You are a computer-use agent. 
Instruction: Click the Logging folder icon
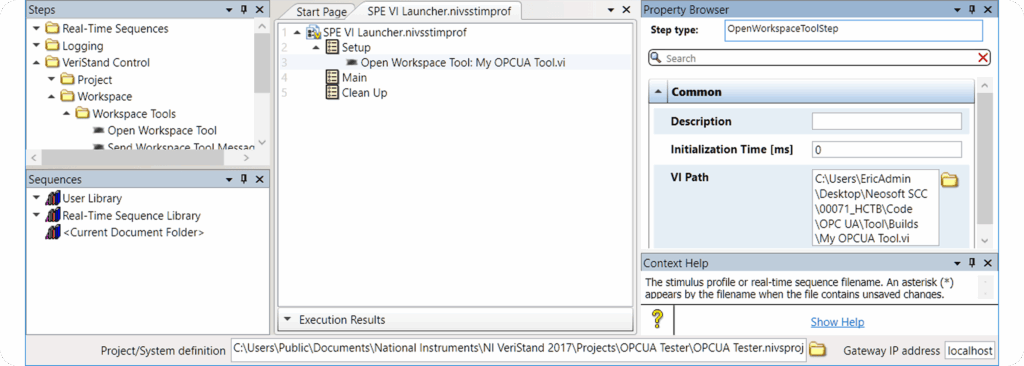click(x=52, y=46)
